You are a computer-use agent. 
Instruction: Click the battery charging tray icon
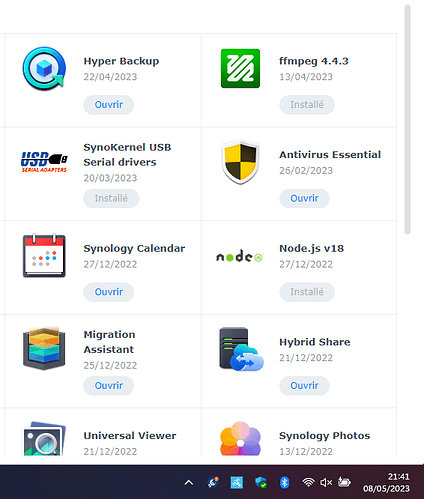coord(344,482)
